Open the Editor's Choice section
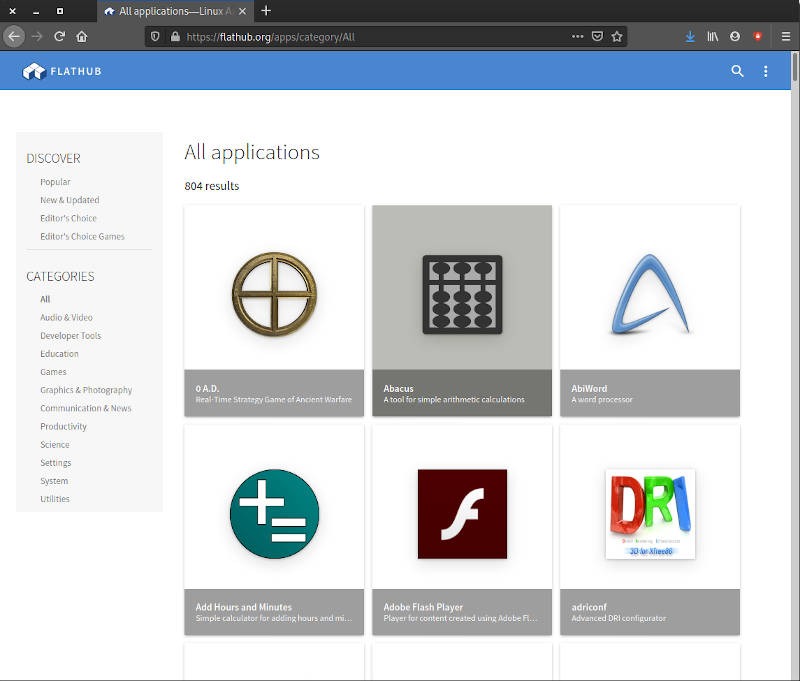 pos(68,218)
